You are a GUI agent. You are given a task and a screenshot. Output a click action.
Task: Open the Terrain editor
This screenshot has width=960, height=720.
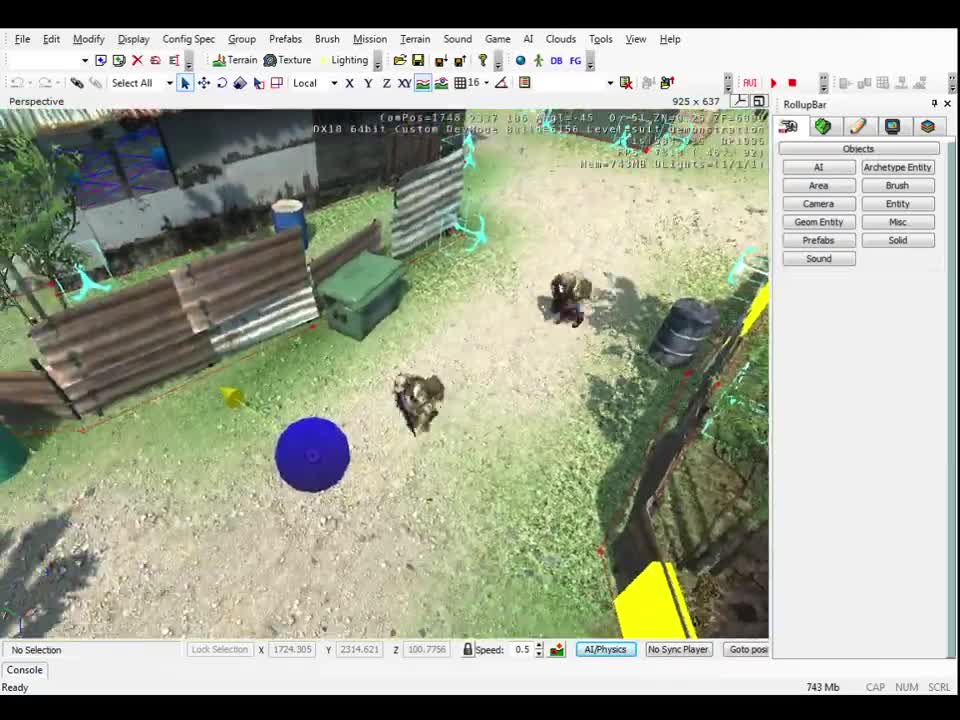pyautogui.click(x=235, y=60)
